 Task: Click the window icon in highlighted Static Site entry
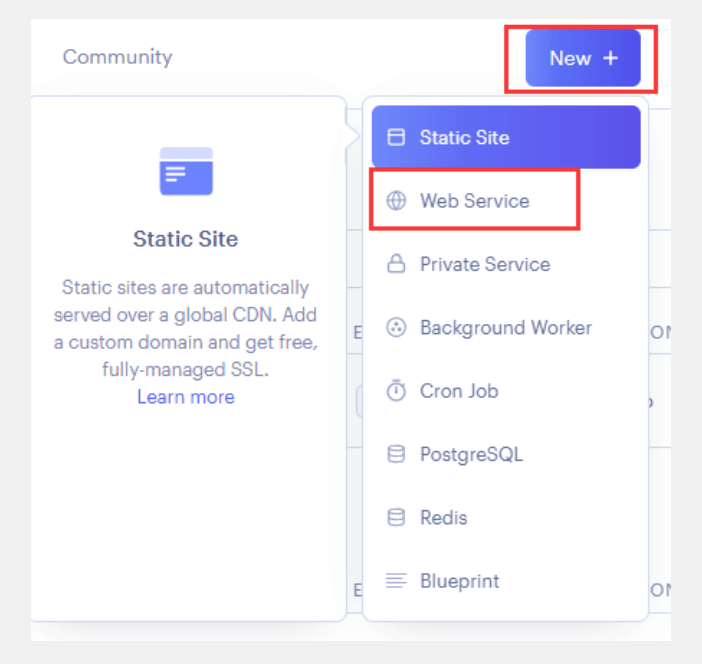coord(397,138)
